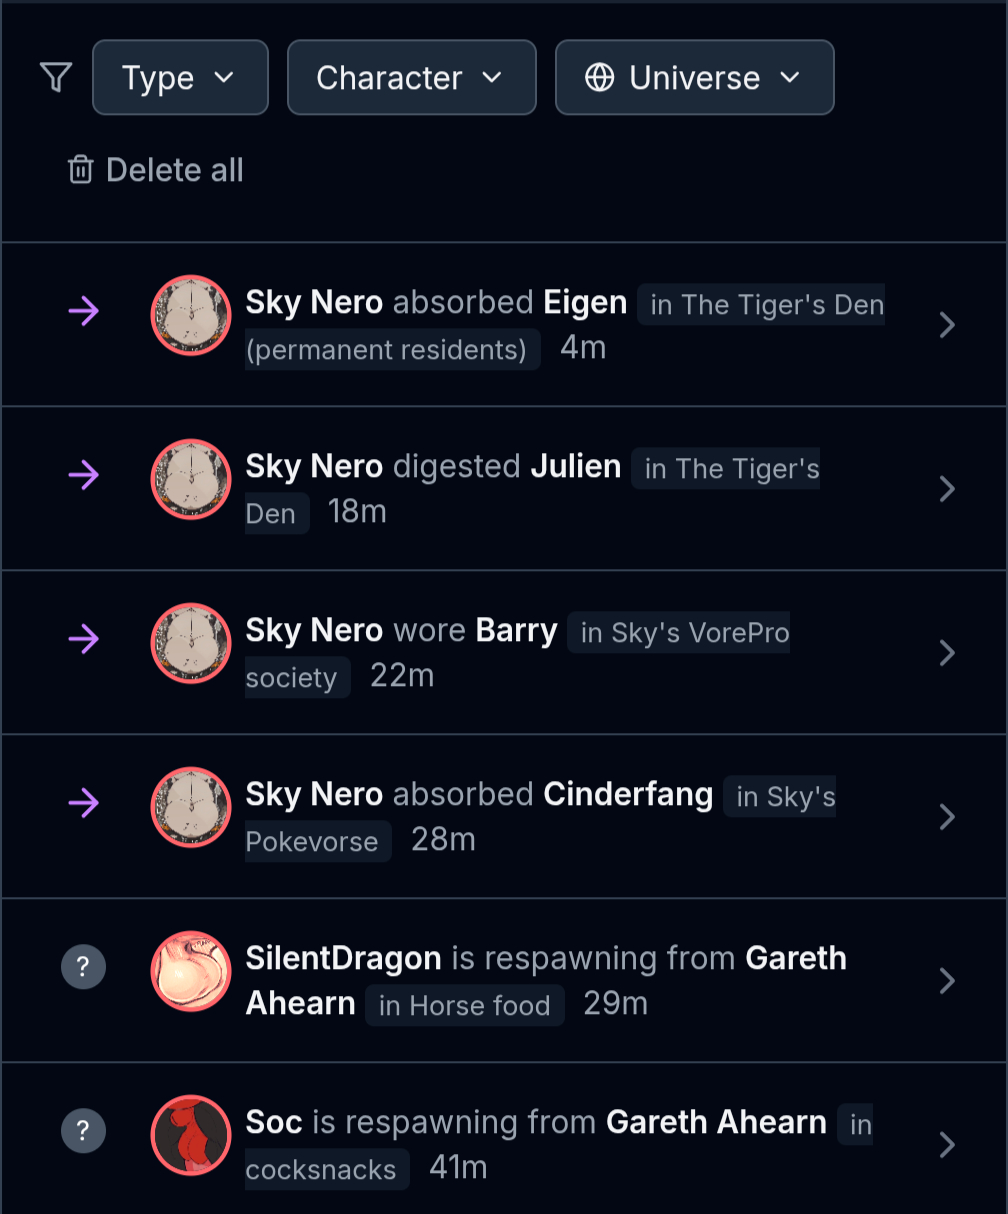1008x1214 pixels.
Task: Click Soc's red avatar picture
Action: (x=190, y=1135)
